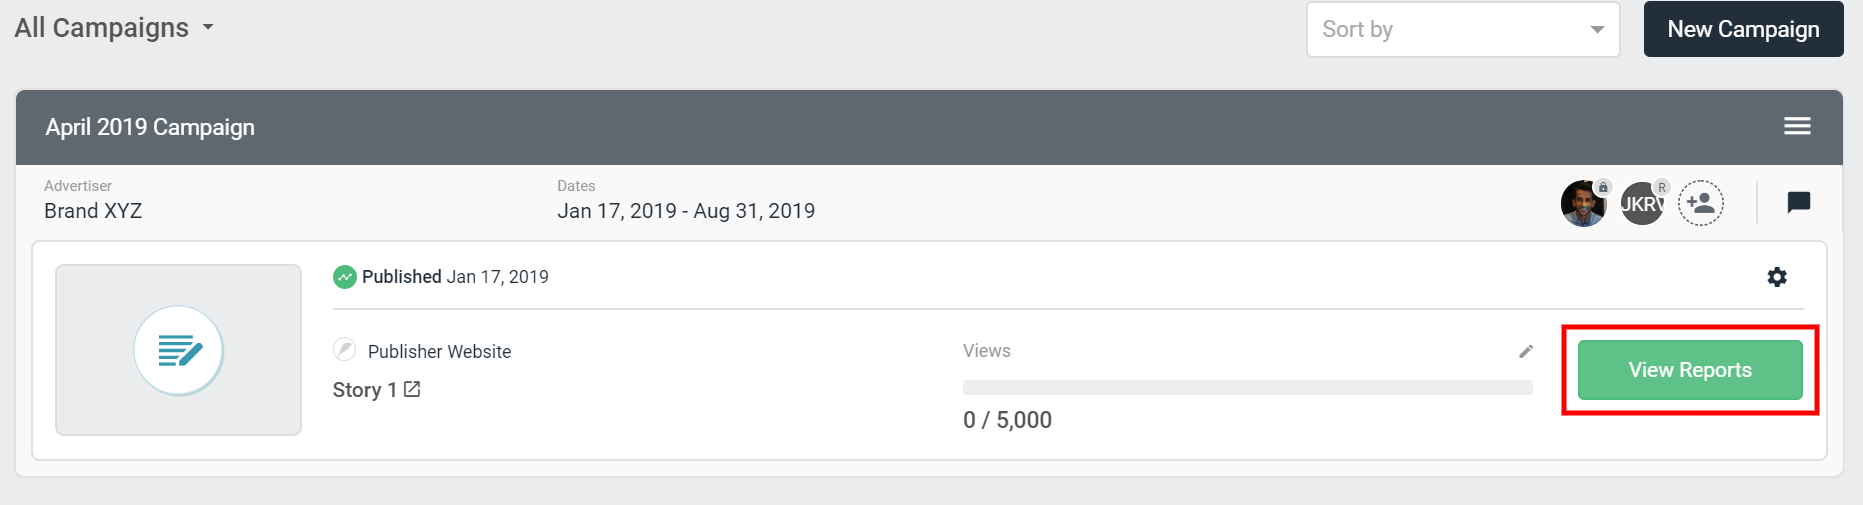Click the View Reports button
1863x505 pixels.
pyautogui.click(x=1690, y=370)
